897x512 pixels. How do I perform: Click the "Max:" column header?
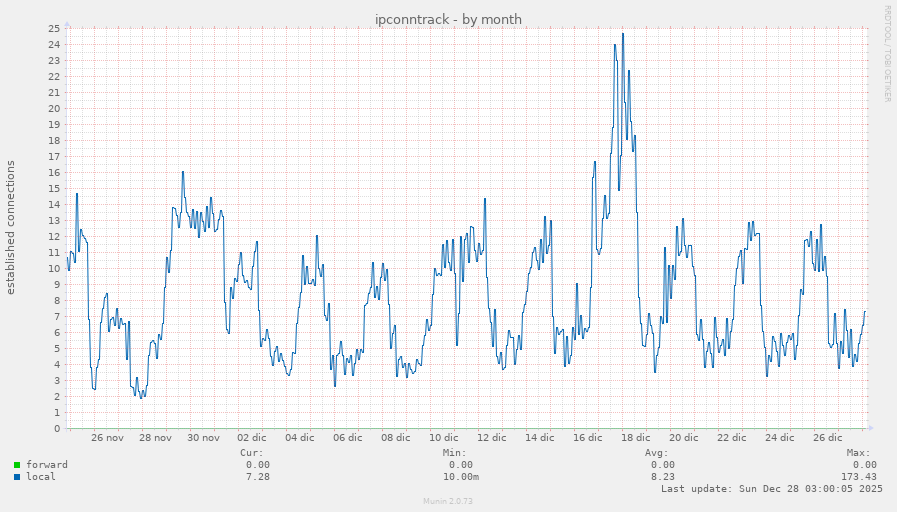point(859,453)
